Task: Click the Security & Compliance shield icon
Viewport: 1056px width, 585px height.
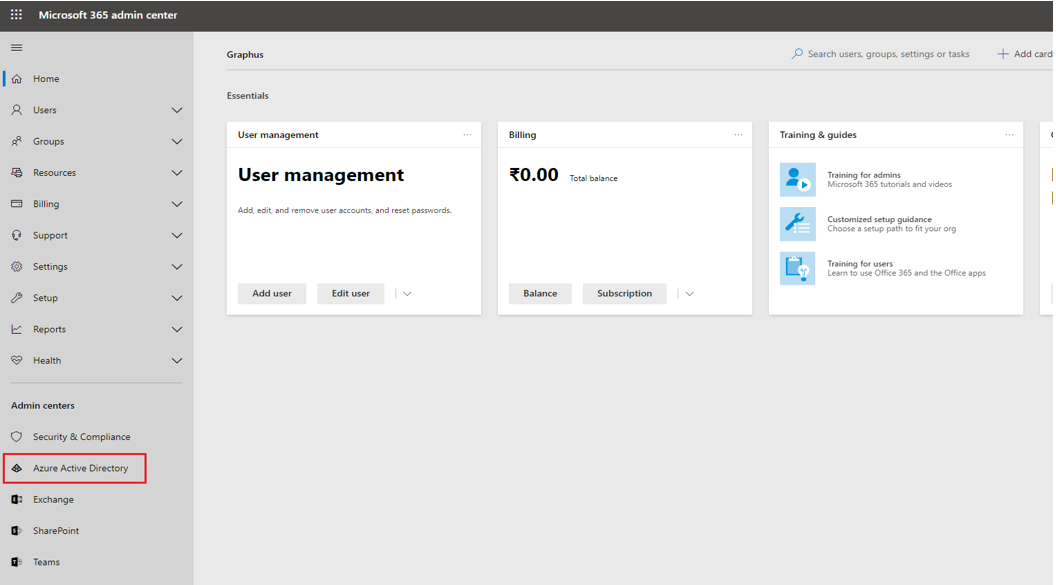Action: pos(17,436)
